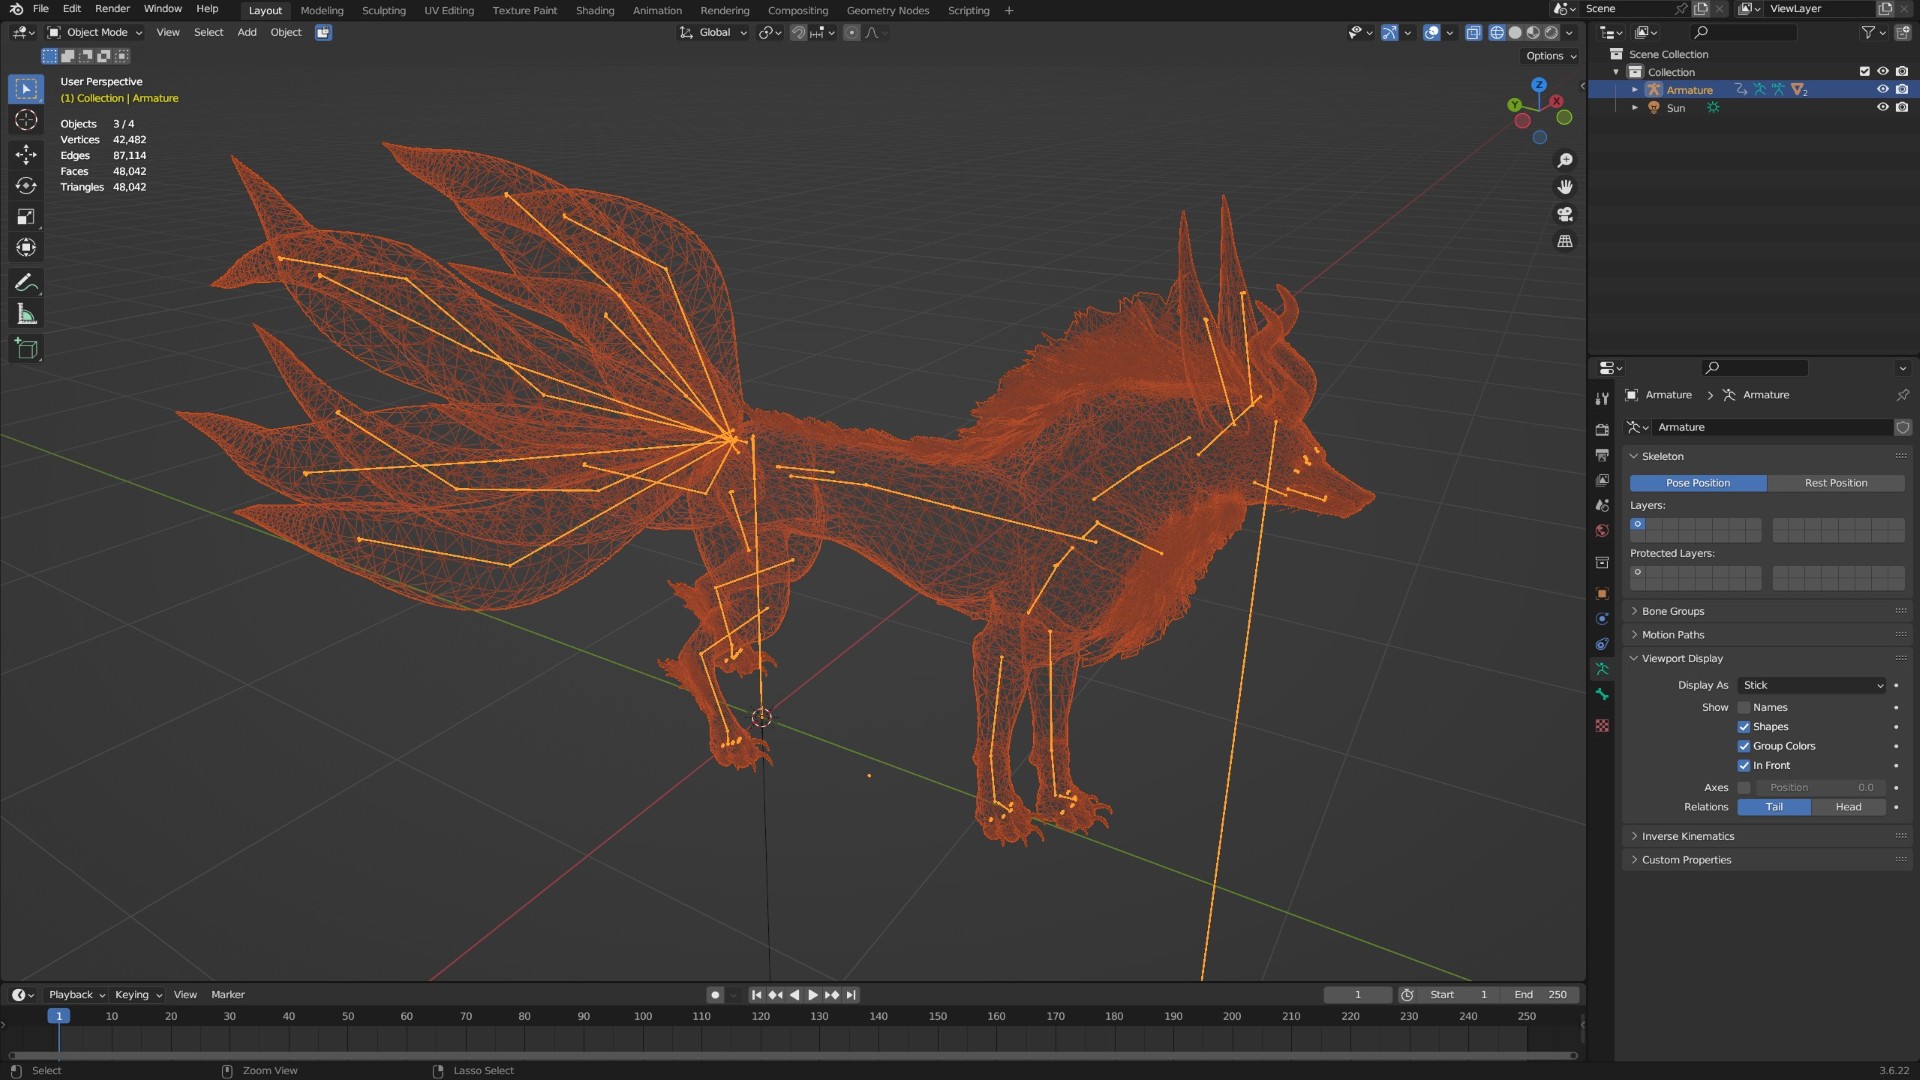Select the Cursor tool in toolbar
Image resolution: width=1920 pixels, height=1080 pixels.
point(26,120)
